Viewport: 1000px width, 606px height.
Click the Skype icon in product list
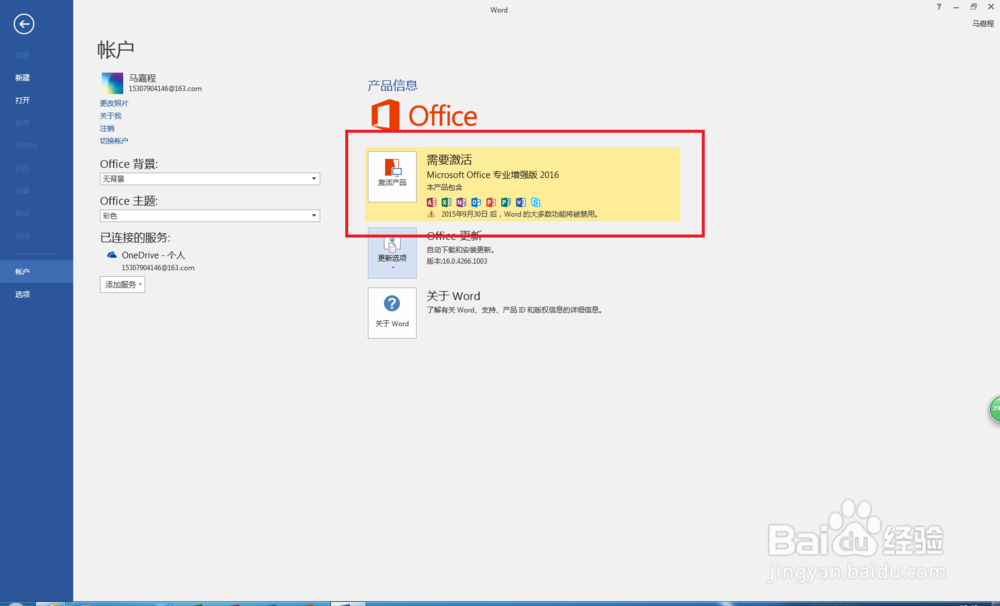pos(536,202)
